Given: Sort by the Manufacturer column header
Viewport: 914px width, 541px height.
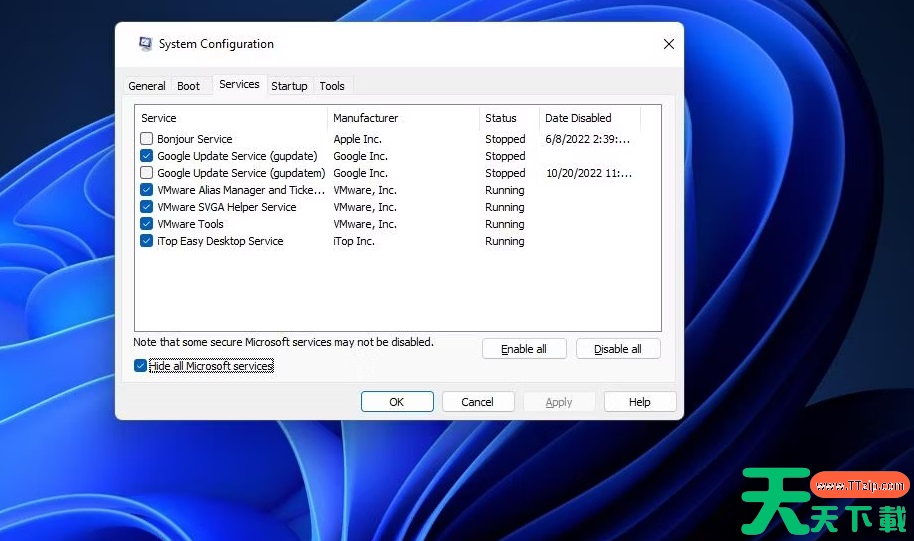Looking at the screenshot, I should pos(403,118).
